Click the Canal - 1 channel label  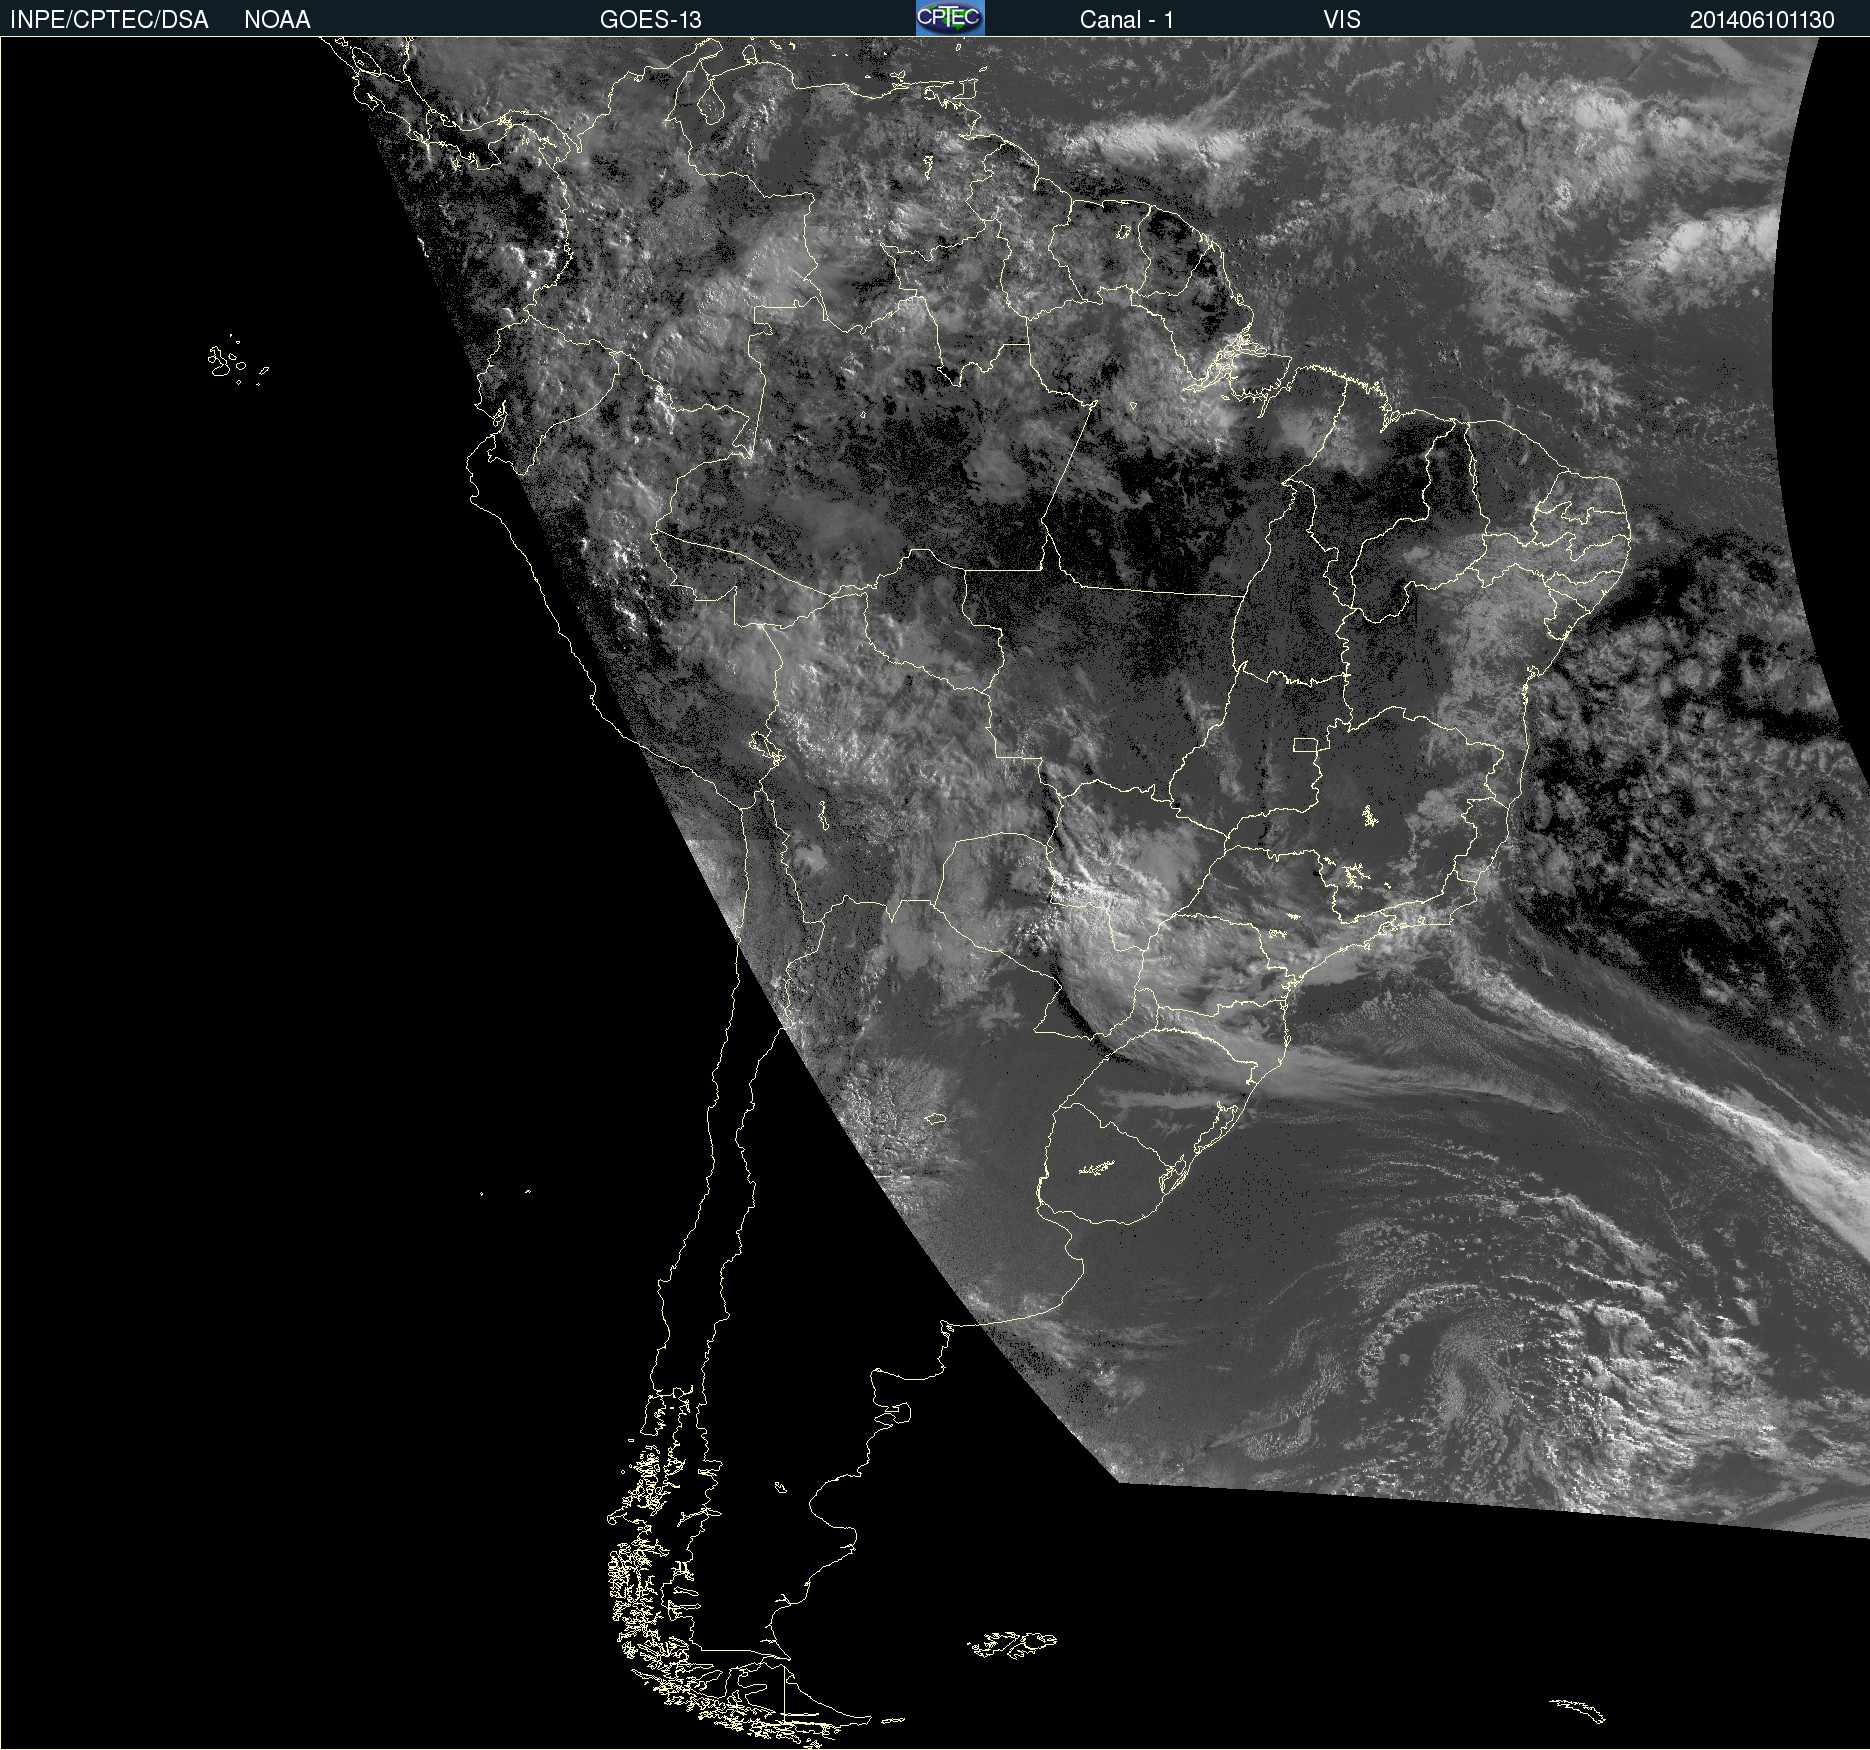pyautogui.click(x=1126, y=20)
